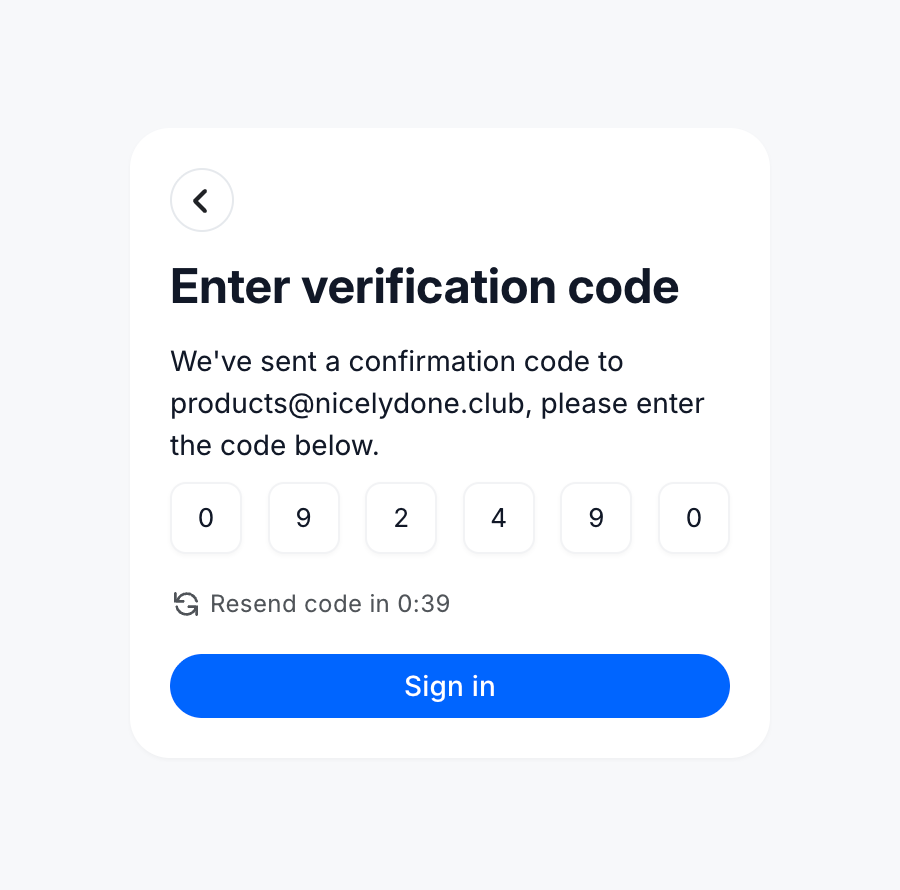
Task: Click the second code digit showing 9
Action: click(303, 518)
